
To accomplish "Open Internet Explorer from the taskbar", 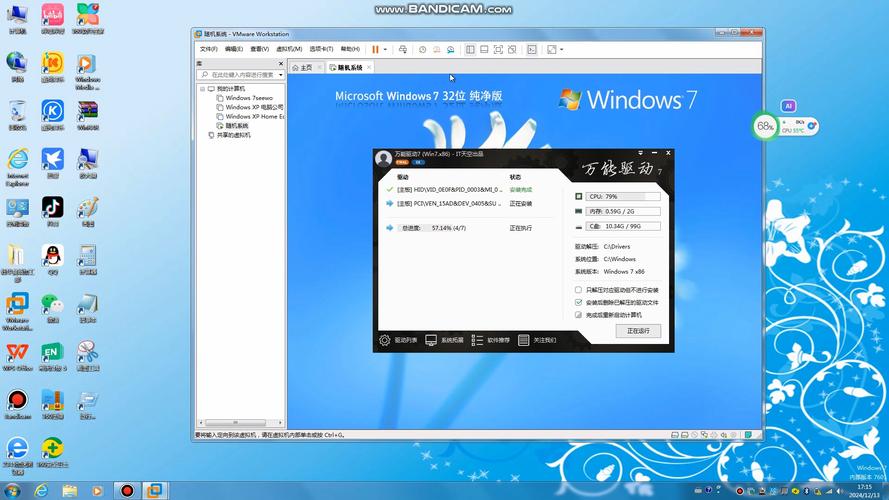I will tap(41, 490).
